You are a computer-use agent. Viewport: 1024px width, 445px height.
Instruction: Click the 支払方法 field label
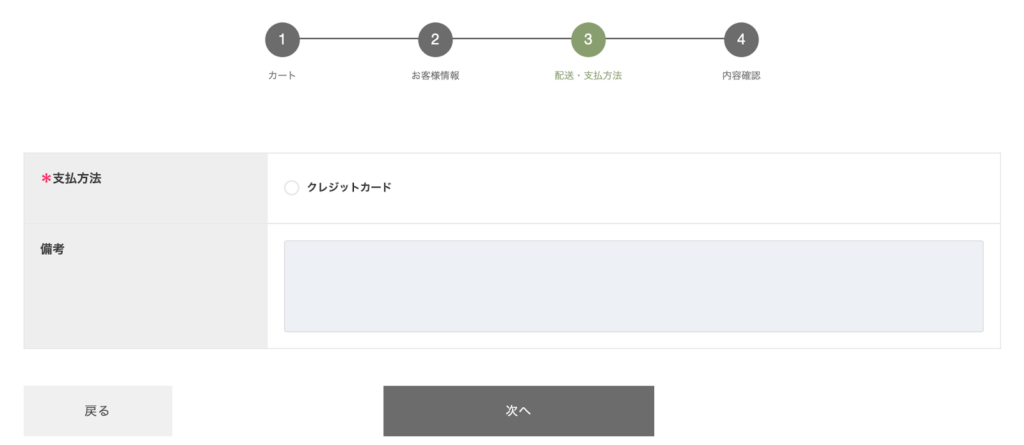coord(77,178)
